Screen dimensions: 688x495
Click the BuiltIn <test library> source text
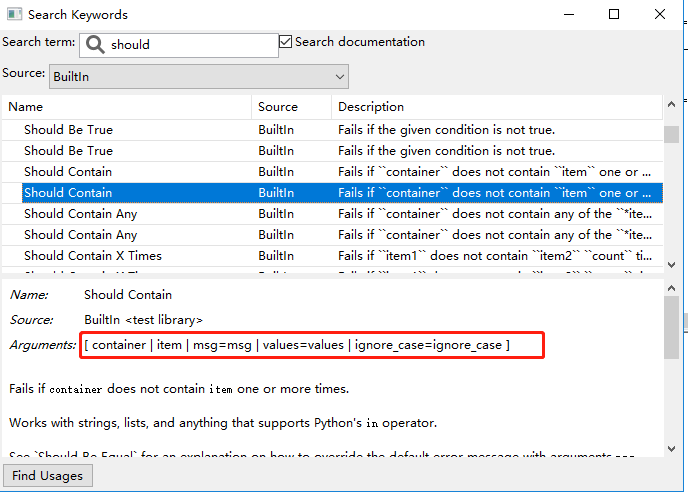143,320
